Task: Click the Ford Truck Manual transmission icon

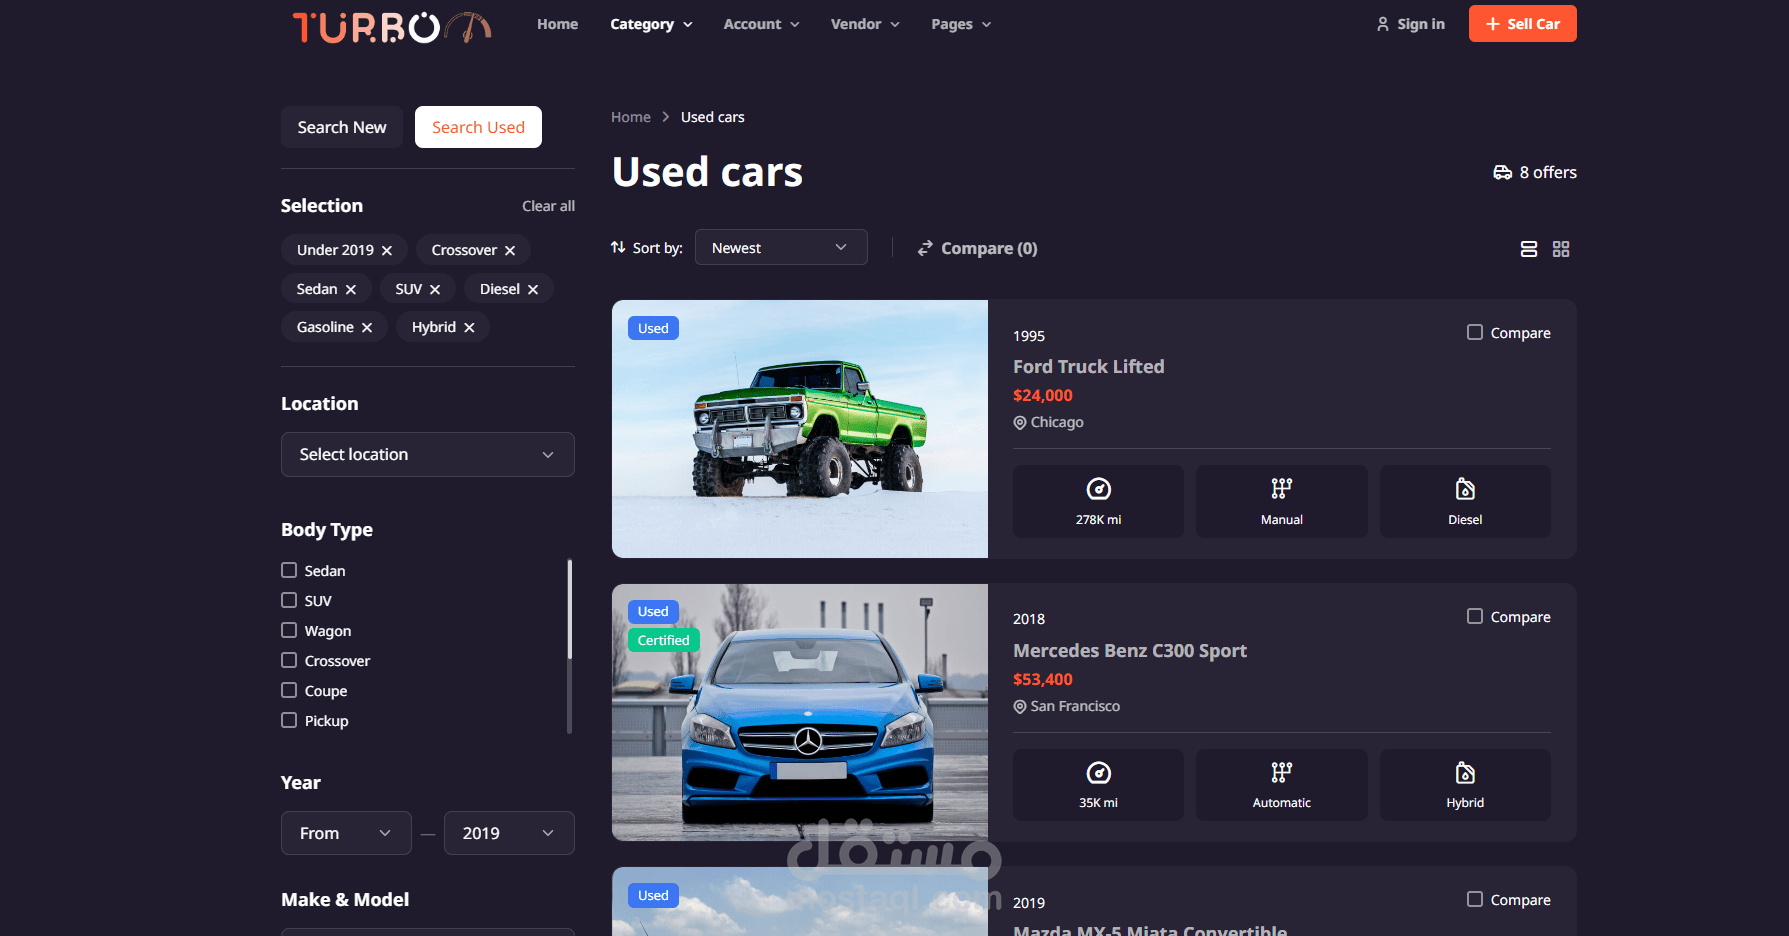Action: pos(1282,489)
